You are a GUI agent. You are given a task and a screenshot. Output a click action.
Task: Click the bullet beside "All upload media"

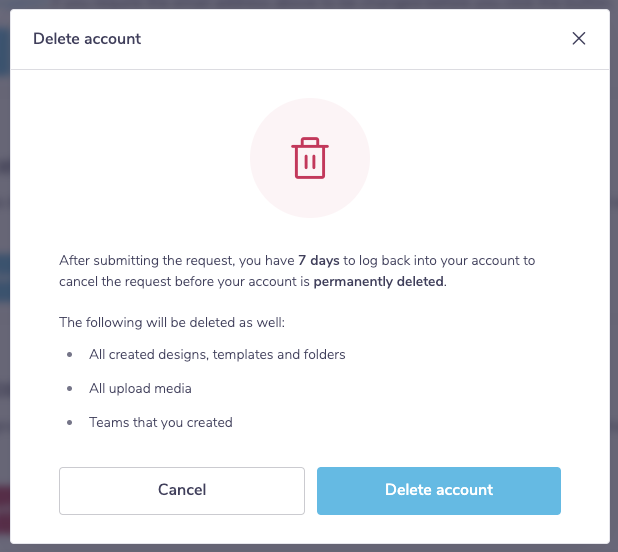pos(70,389)
